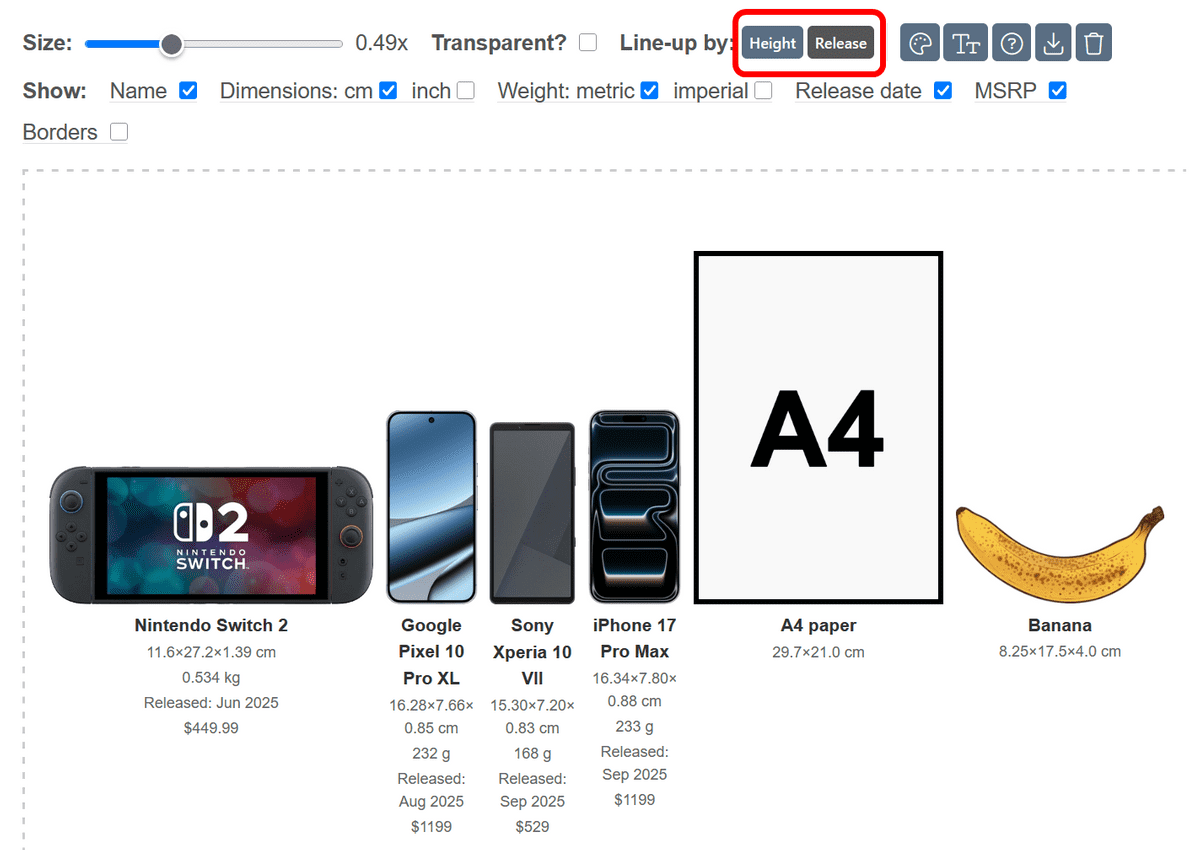Enable the Borders checkbox
Image resolution: width=1200 pixels, height=850 pixels.
pos(119,132)
